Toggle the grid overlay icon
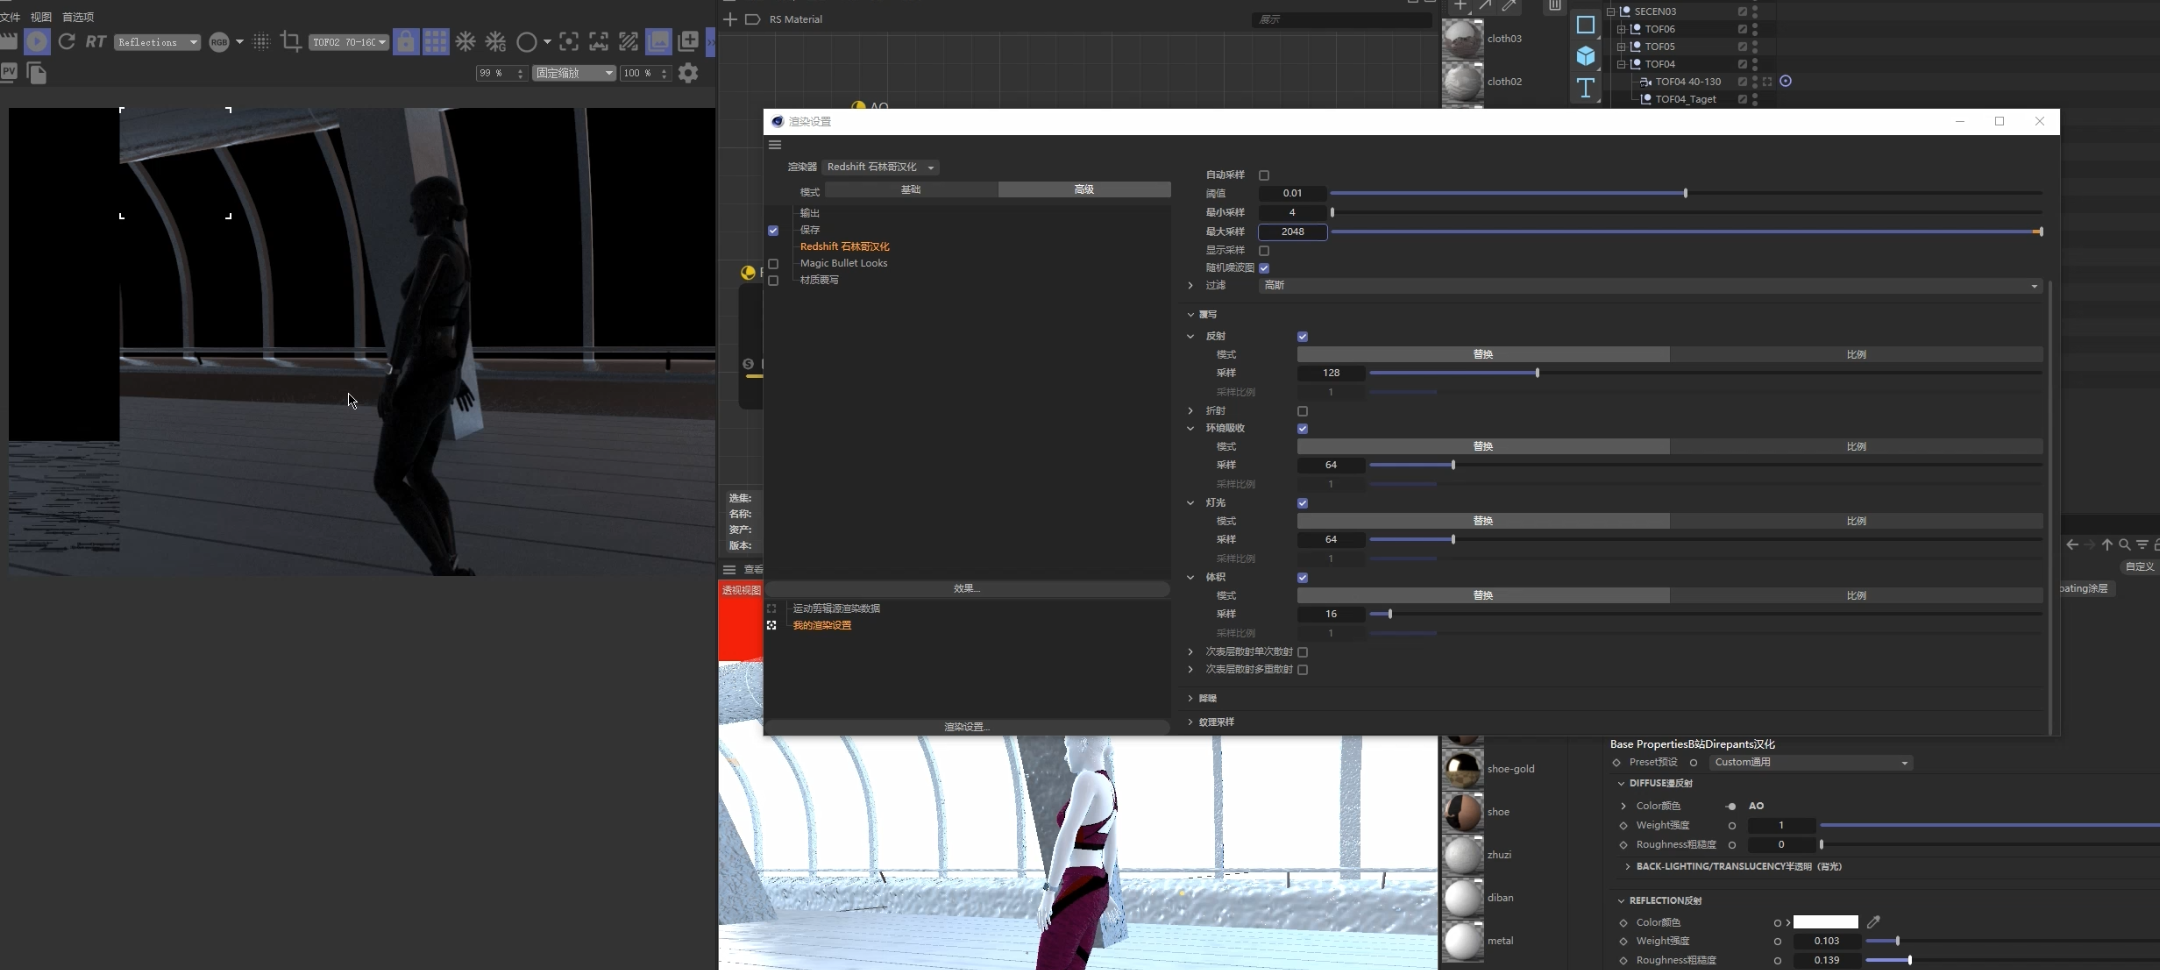 pyautogui.click(x=436, y=41)
